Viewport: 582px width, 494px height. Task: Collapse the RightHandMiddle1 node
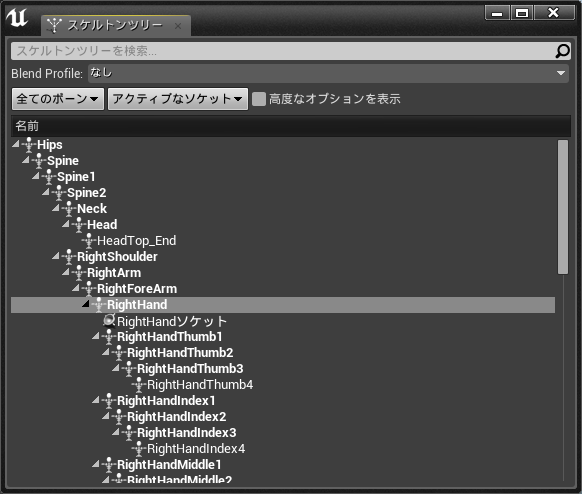click(x=96, y=464)
